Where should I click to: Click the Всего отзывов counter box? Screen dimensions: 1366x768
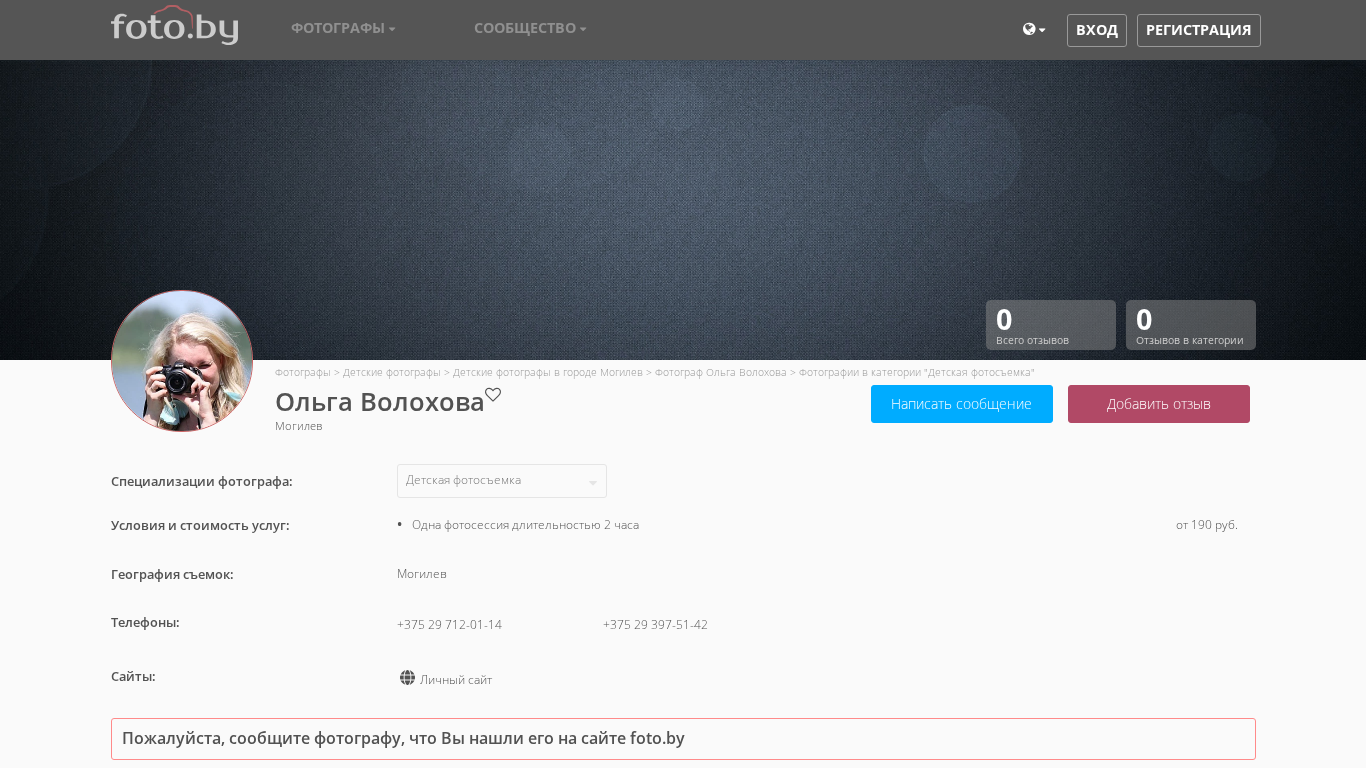click(x=1050, y=325)
